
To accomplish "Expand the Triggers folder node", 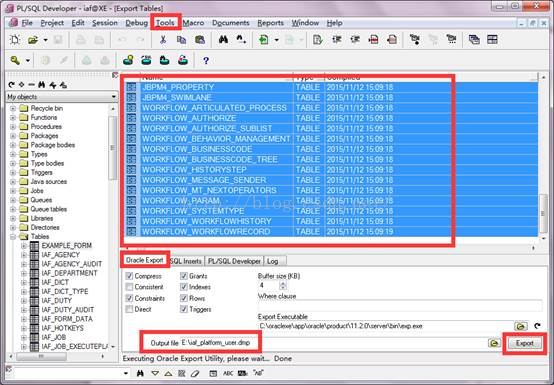I will click(x=13, y=172).
